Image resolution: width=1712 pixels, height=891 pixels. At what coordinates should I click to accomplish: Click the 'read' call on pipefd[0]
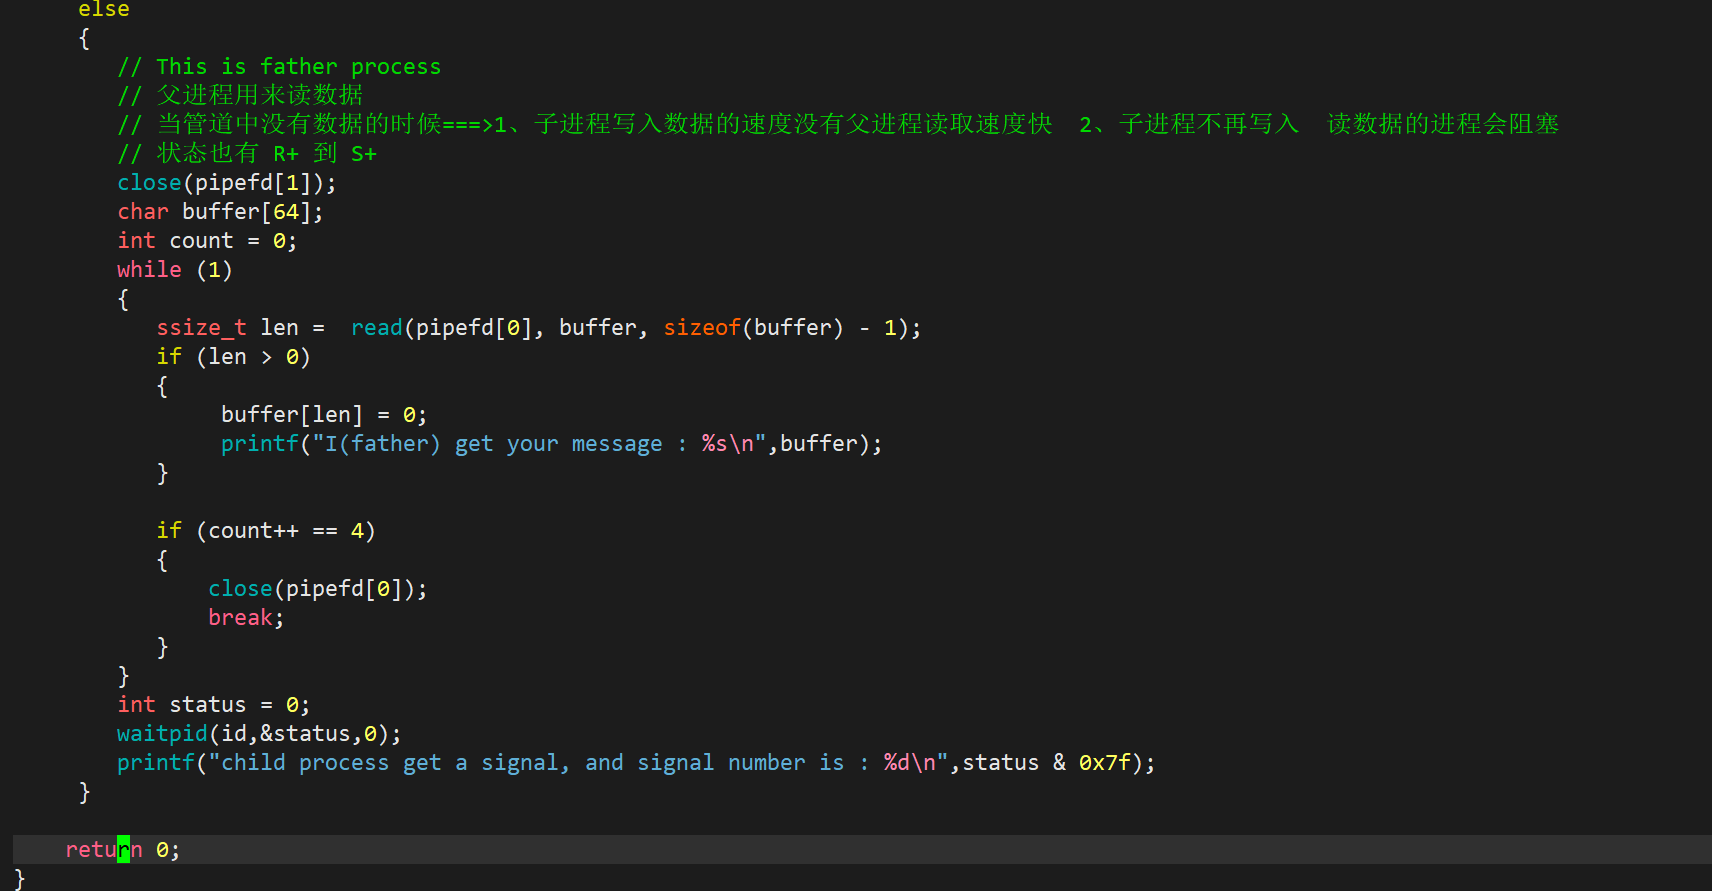pos(377,328)
